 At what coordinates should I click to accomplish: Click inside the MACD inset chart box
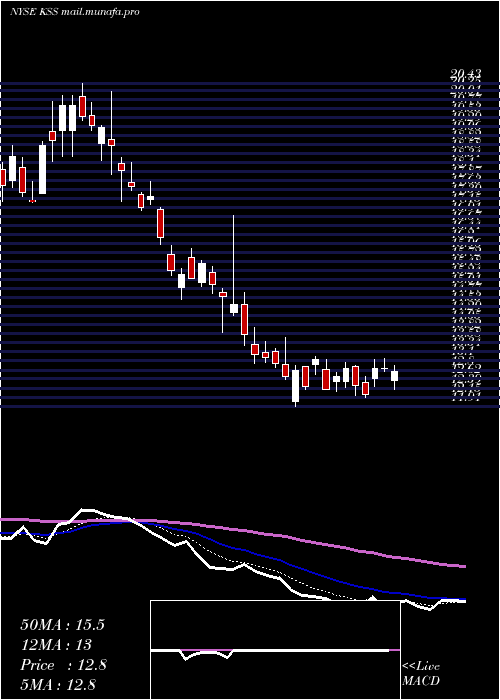click(275, 650)
